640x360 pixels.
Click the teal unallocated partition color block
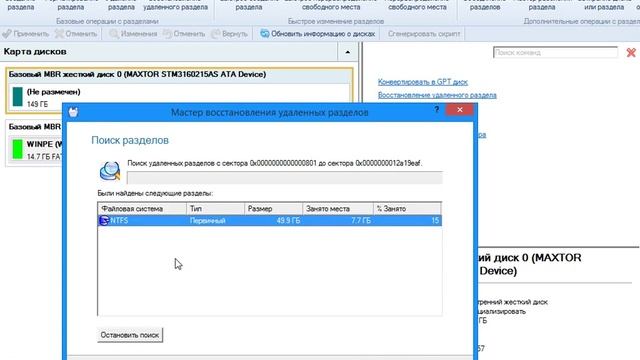(17, 97)
